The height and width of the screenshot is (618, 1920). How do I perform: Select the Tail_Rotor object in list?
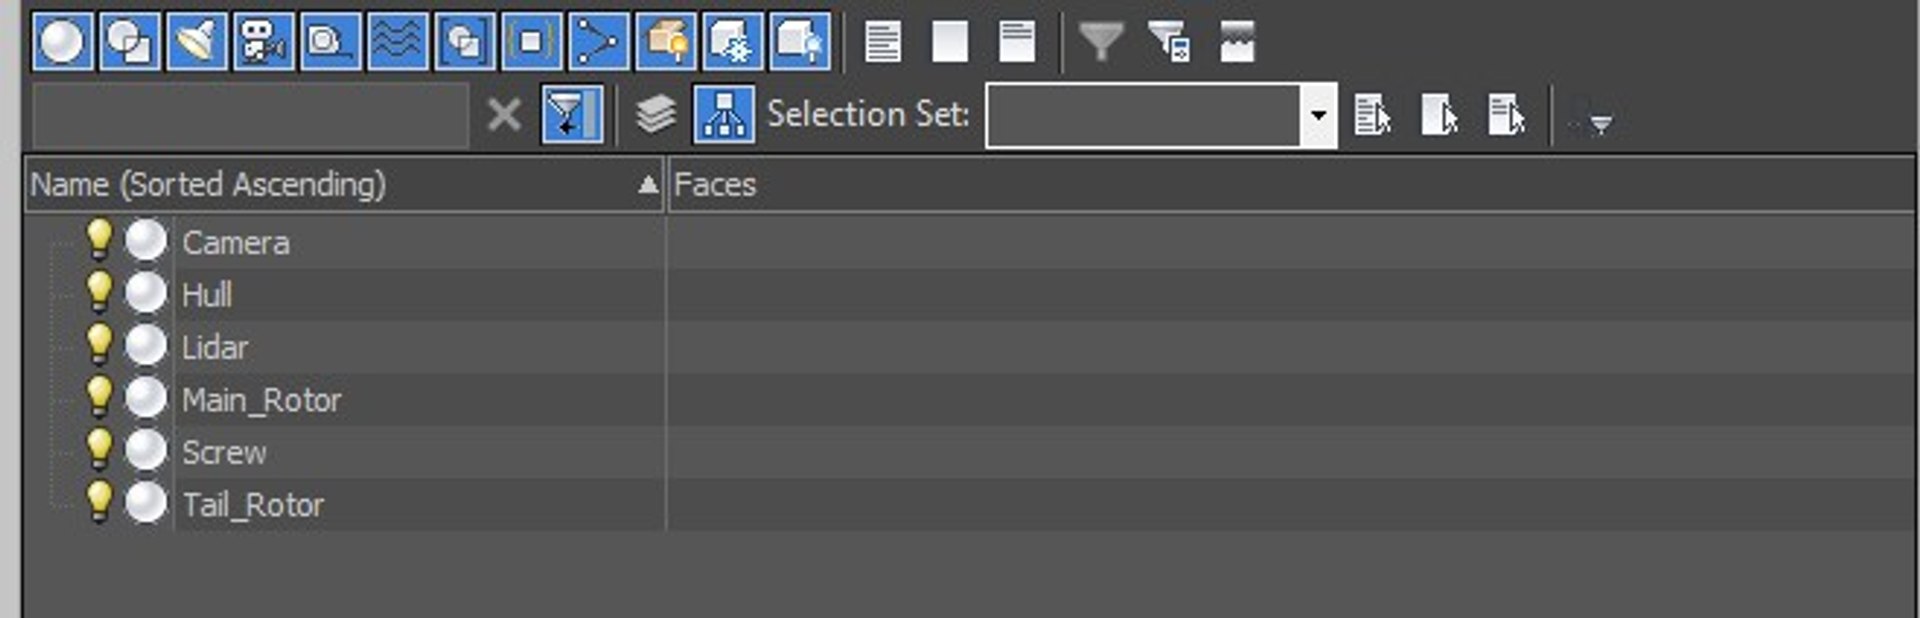tap(253, 505)
